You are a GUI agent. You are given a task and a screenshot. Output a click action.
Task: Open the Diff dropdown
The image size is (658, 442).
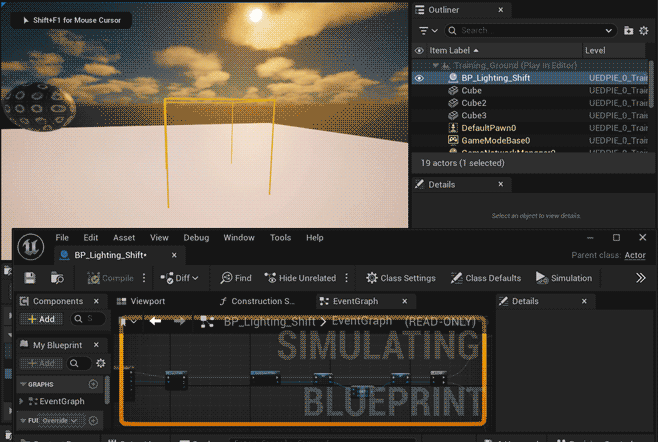click(x=179, y=278)
